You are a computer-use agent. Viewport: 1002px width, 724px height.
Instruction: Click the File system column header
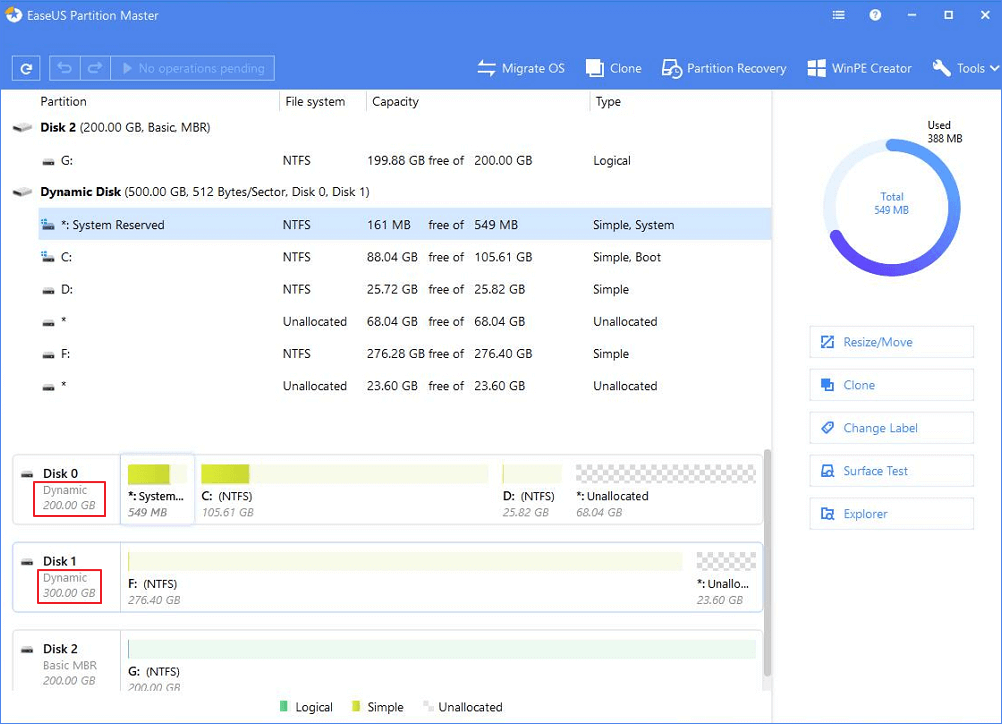tap(315, 102)
